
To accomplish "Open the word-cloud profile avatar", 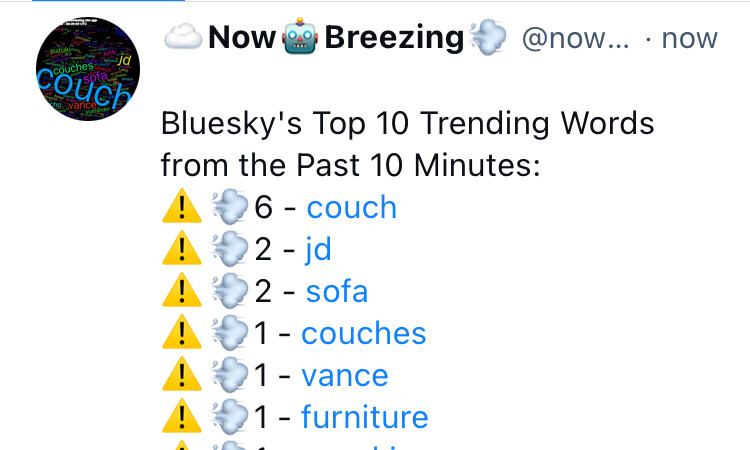I will pos(88,68).
